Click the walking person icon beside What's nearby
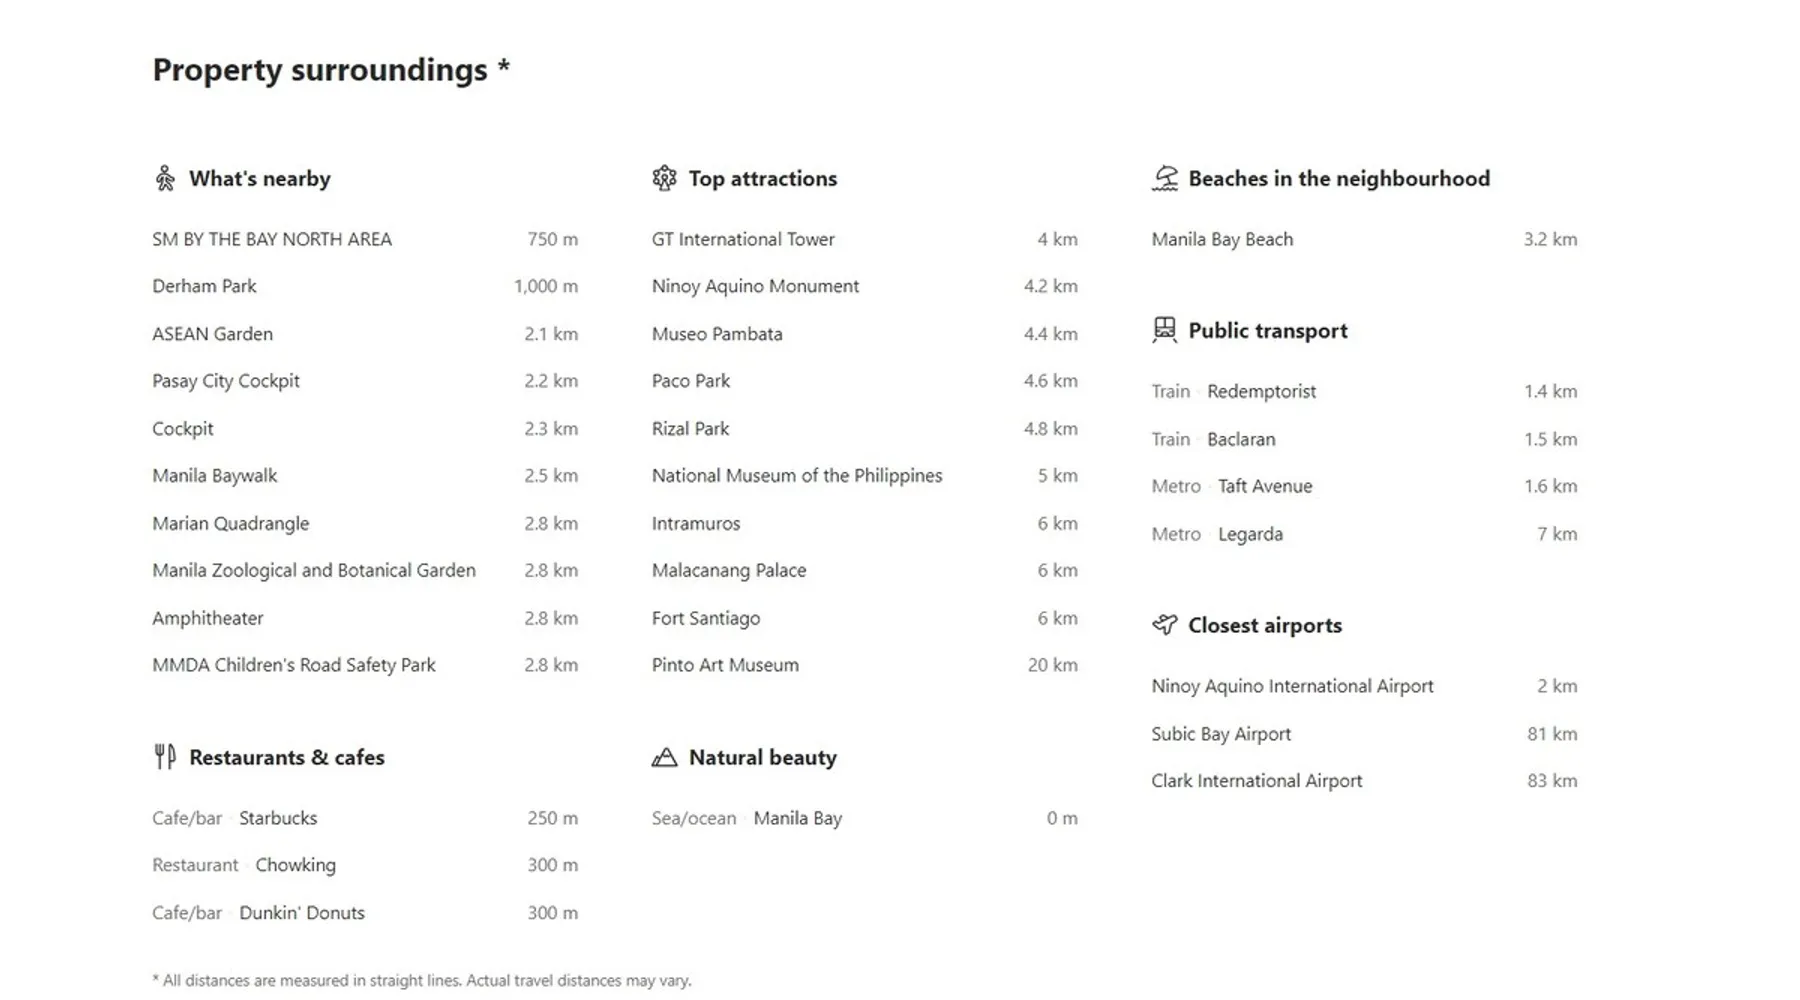The image size is (1800, 1000). point(165,178)
